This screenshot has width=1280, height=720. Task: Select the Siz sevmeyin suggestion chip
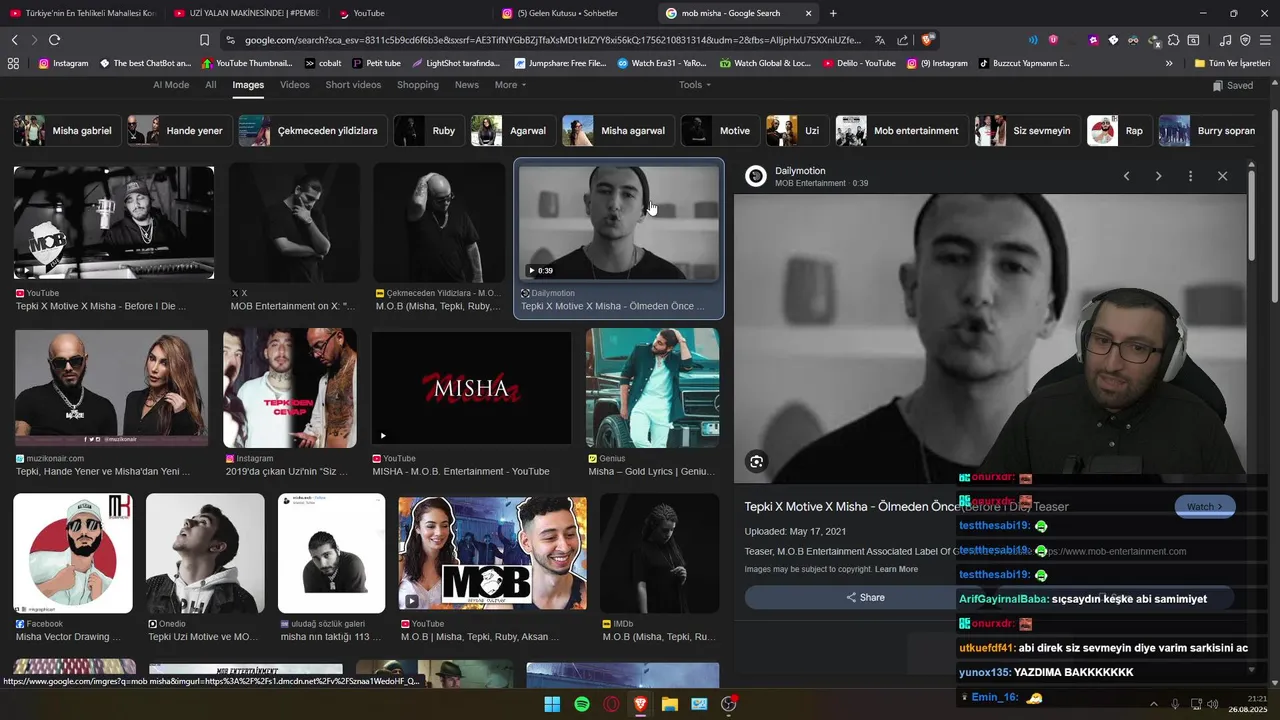click(x=1027, y=131)
